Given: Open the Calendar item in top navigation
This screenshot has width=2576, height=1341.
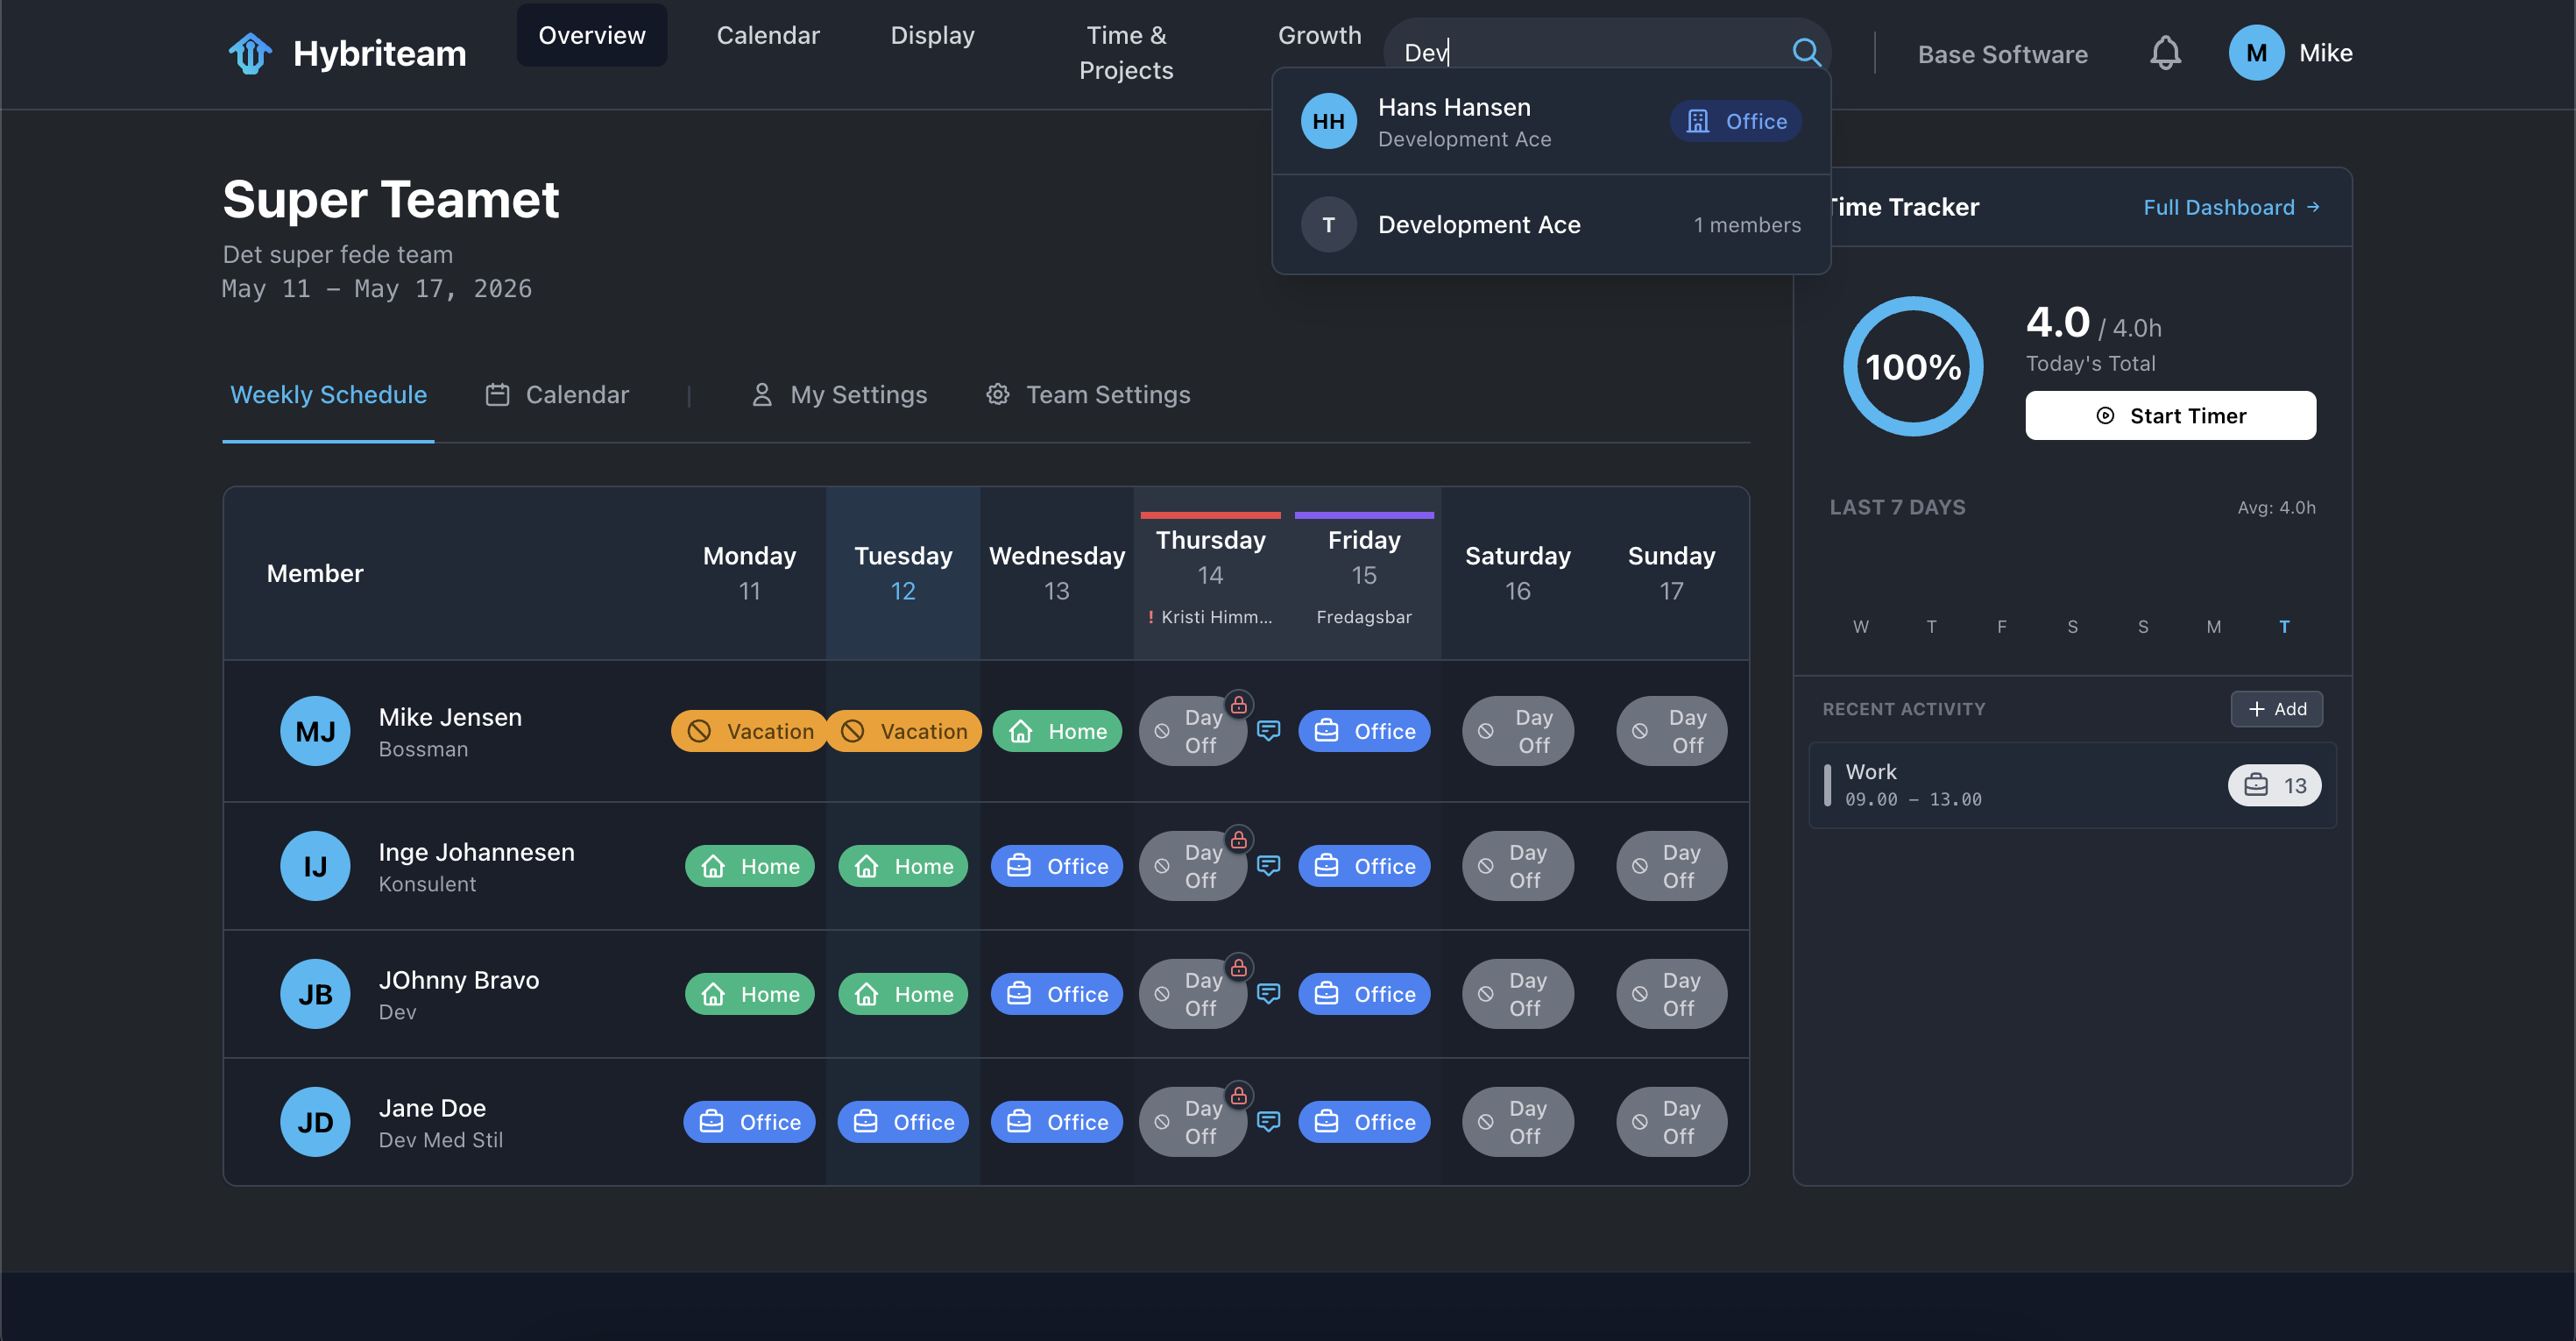Looking at the screenshot, I should click(767, 35).
